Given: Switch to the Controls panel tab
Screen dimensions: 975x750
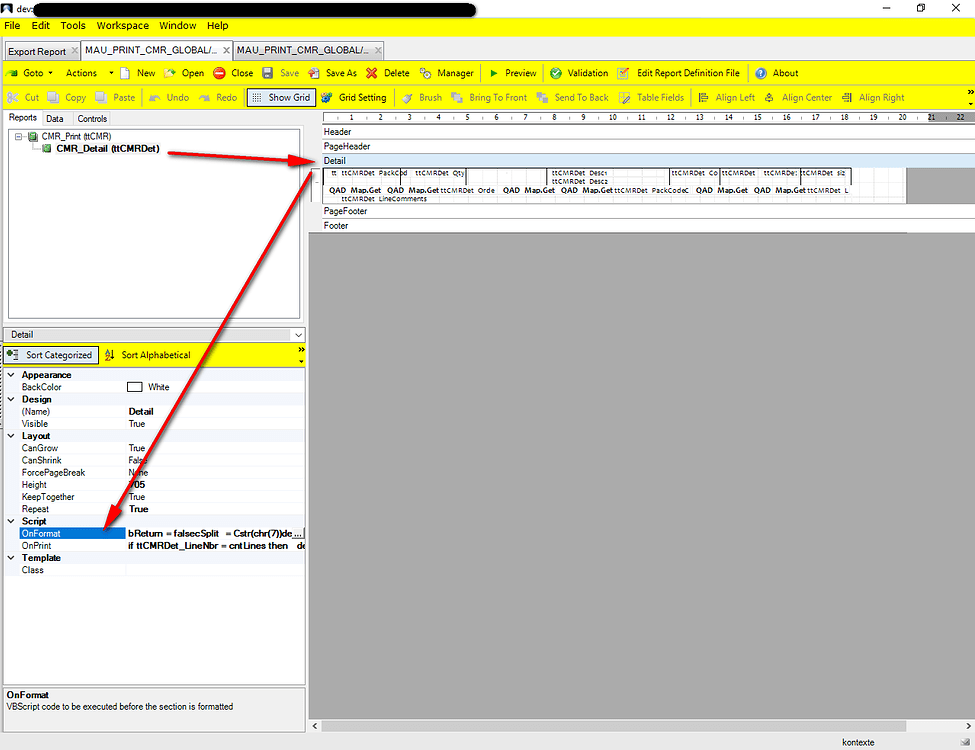Looking at the screenshot, I should pos(92,118).
